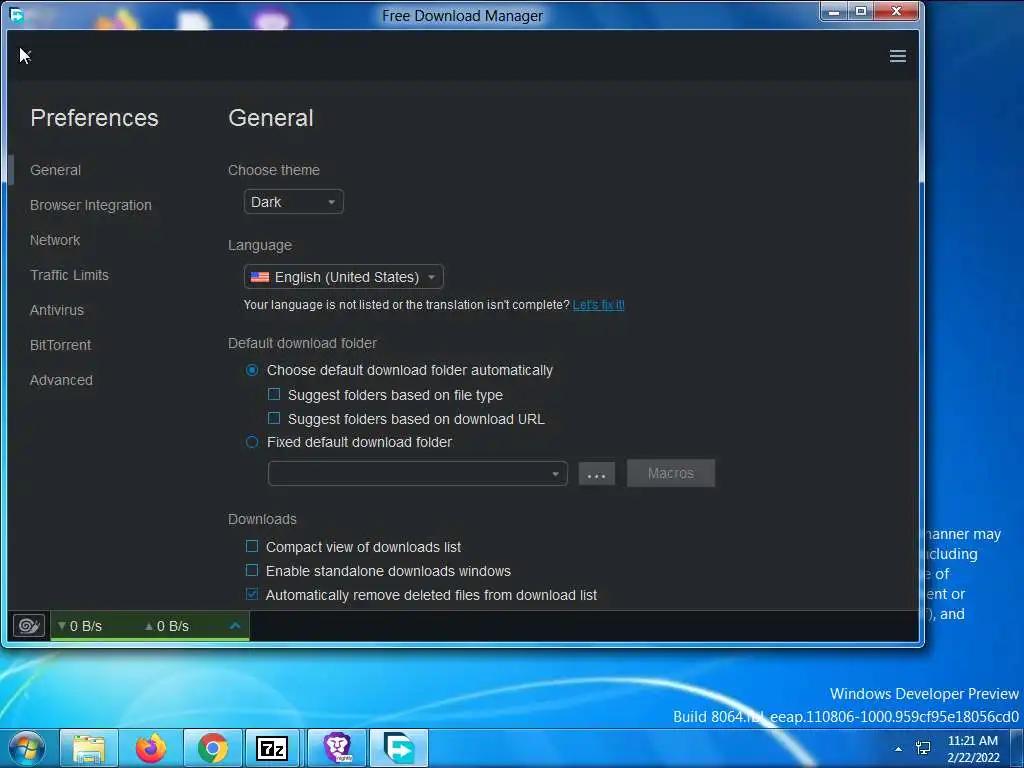Enable Compact view of downloads list
Image resolution: width=1024 pixels, height=768 pixels.
coord(252,546)
